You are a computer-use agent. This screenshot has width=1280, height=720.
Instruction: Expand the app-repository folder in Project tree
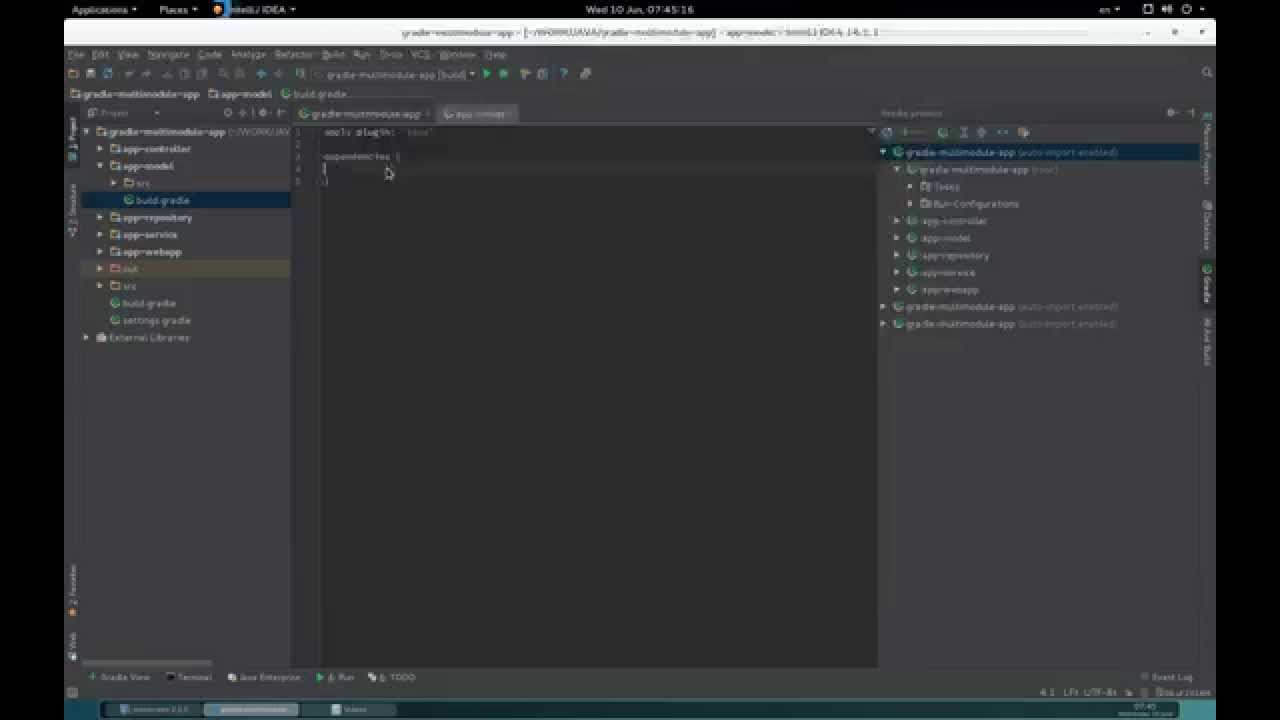point(100,217)
